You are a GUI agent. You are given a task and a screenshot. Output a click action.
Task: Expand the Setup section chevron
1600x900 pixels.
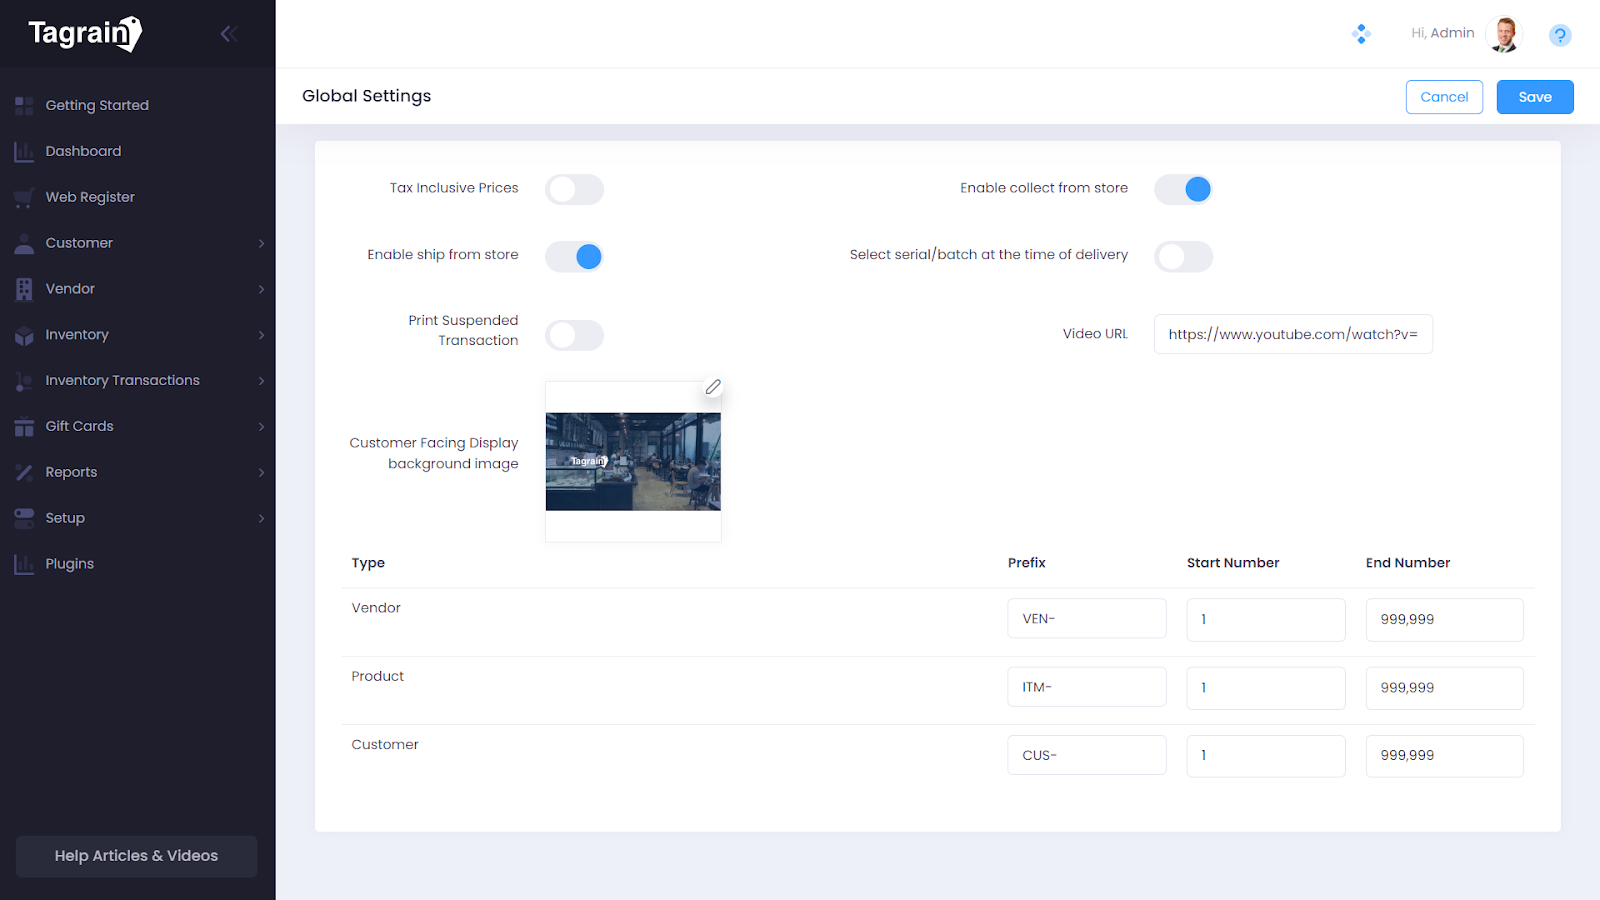tap(261, 519)
